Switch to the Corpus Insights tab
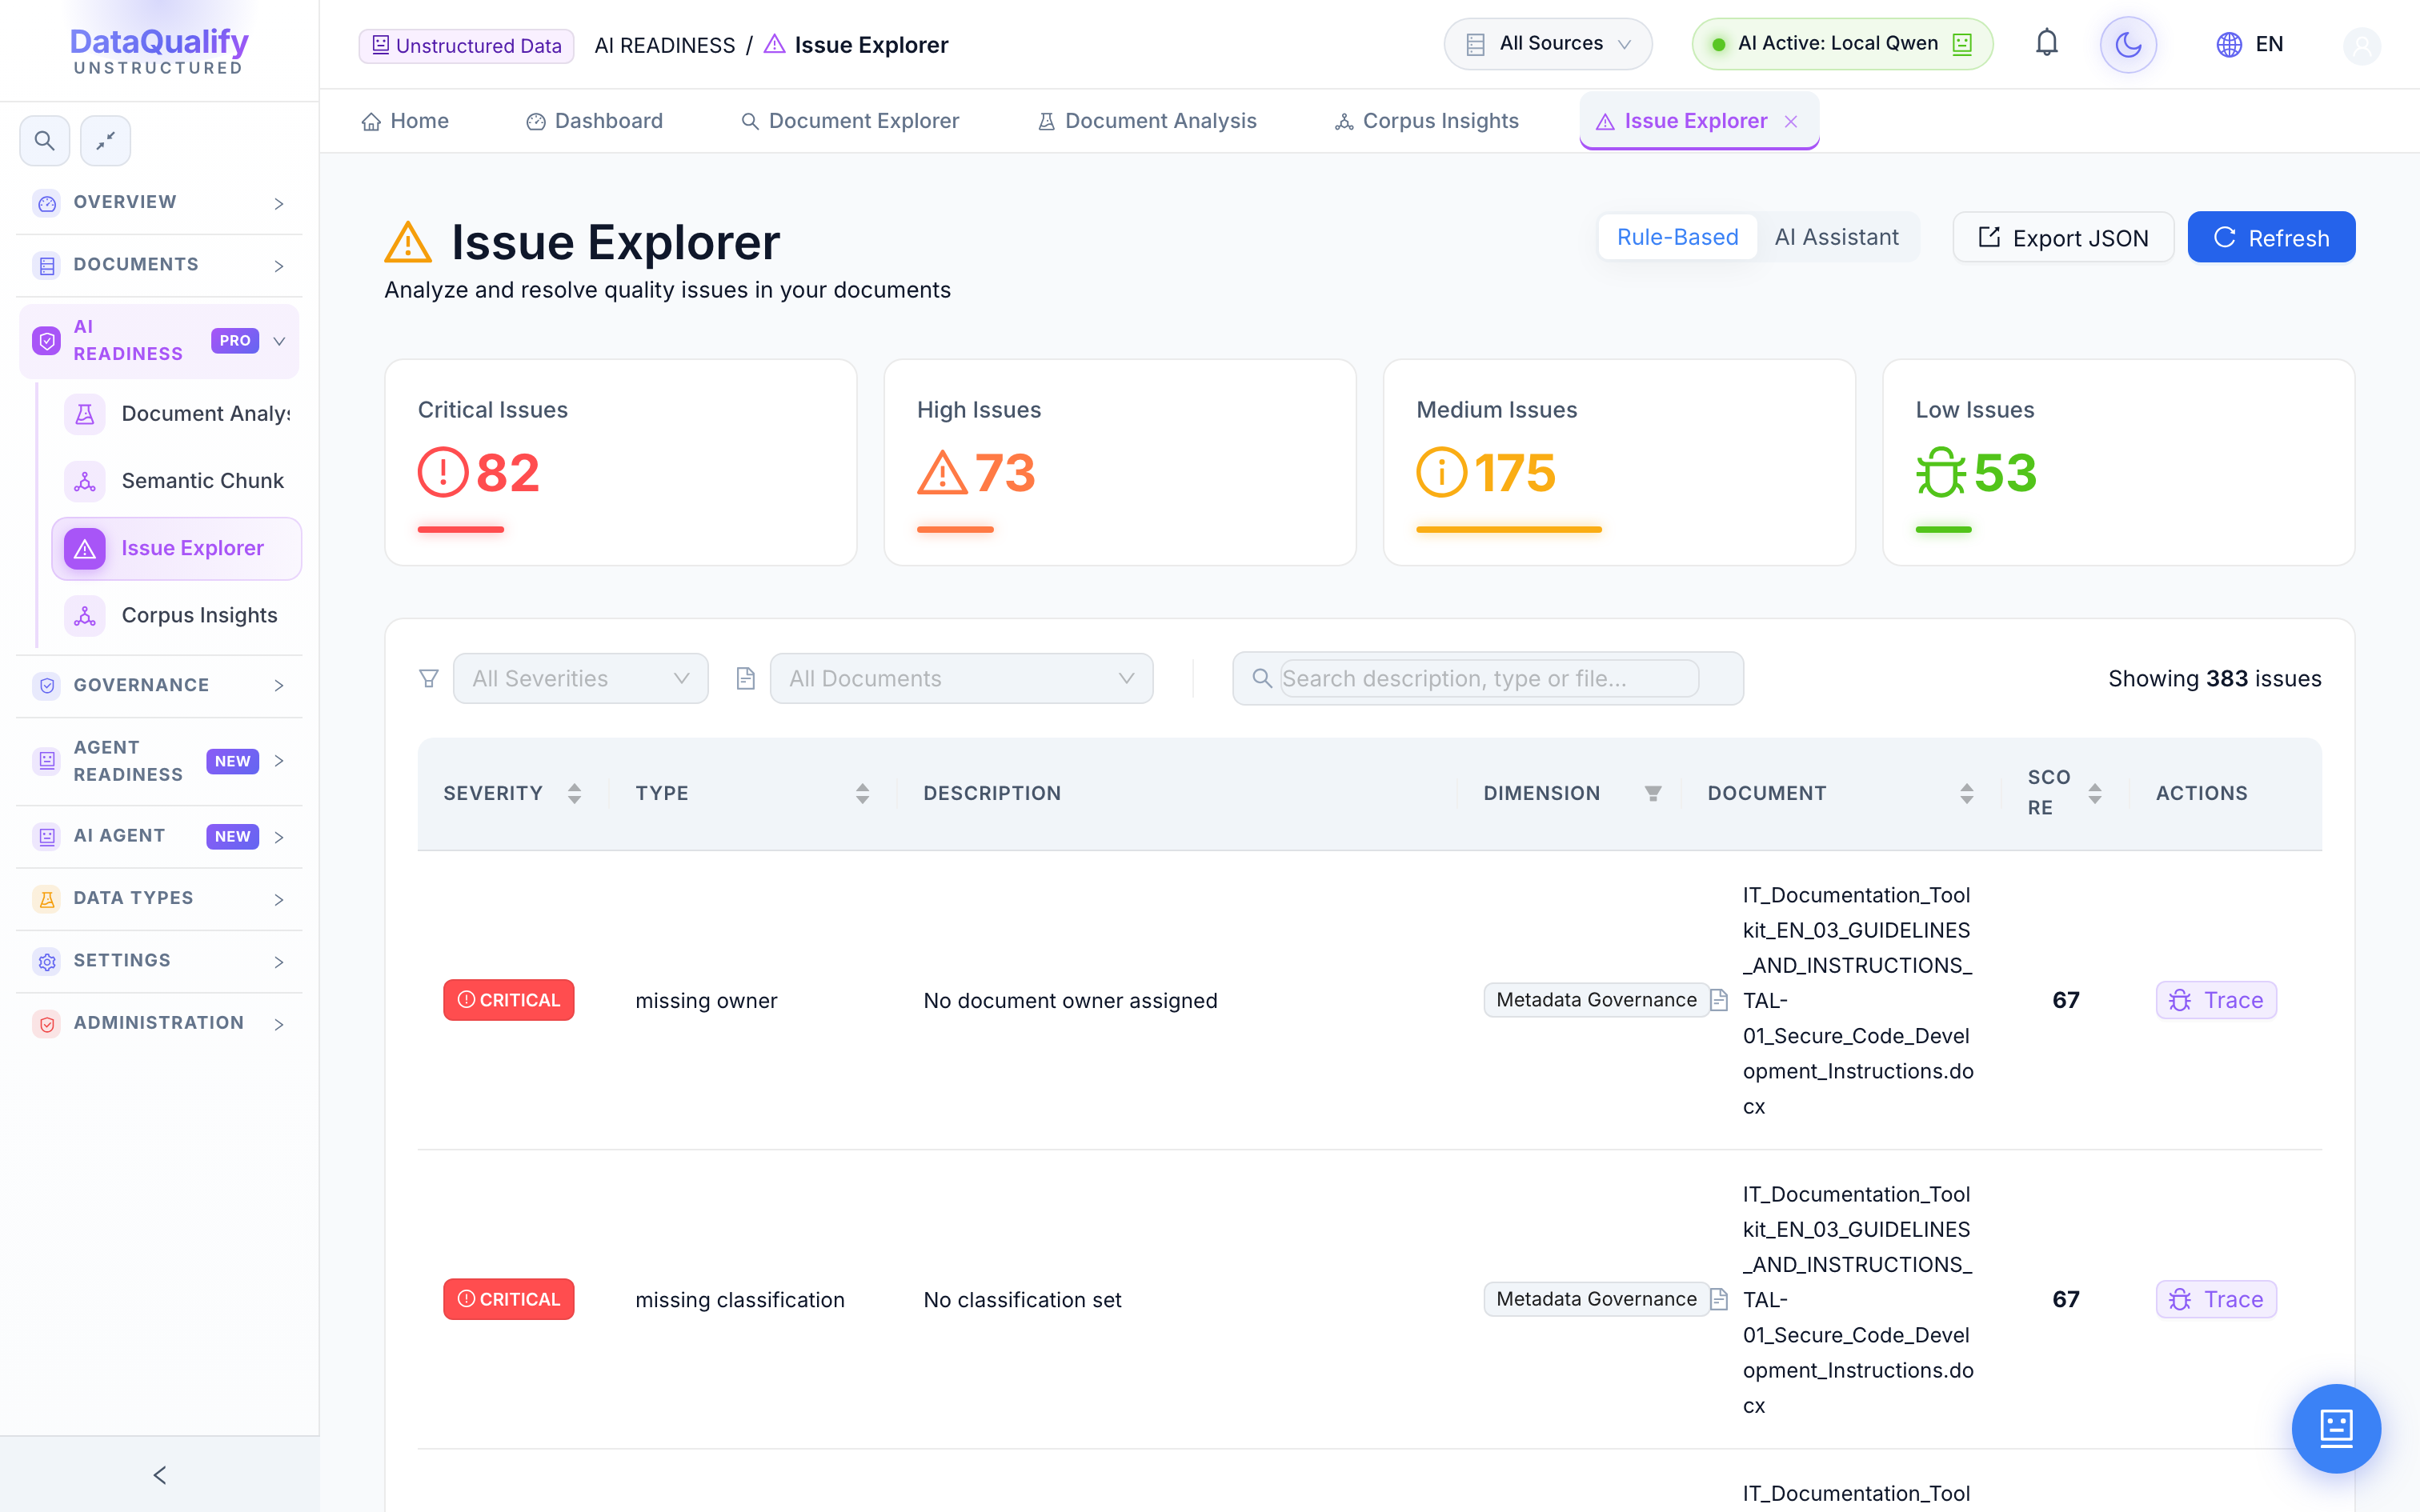 point(1427,121)
